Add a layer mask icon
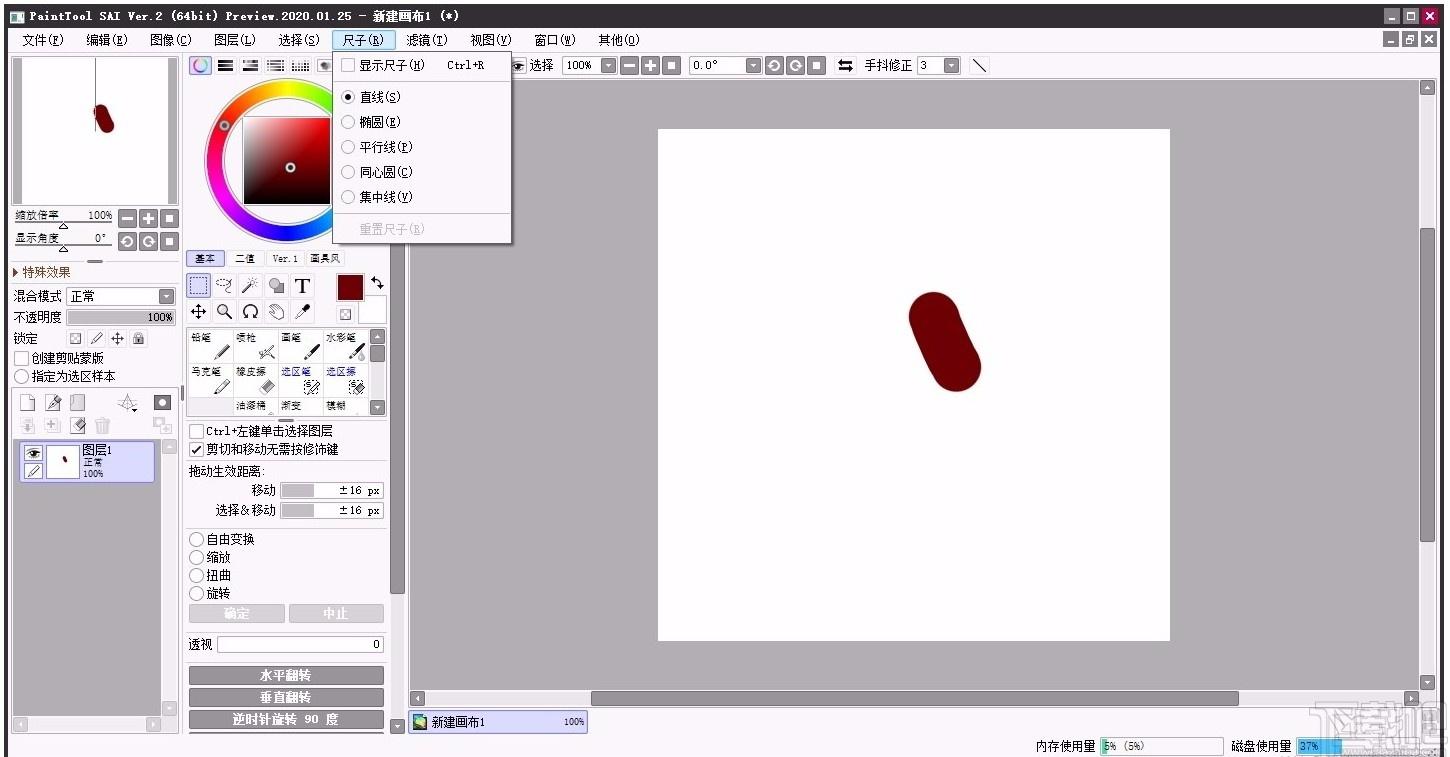 point(162,402)
